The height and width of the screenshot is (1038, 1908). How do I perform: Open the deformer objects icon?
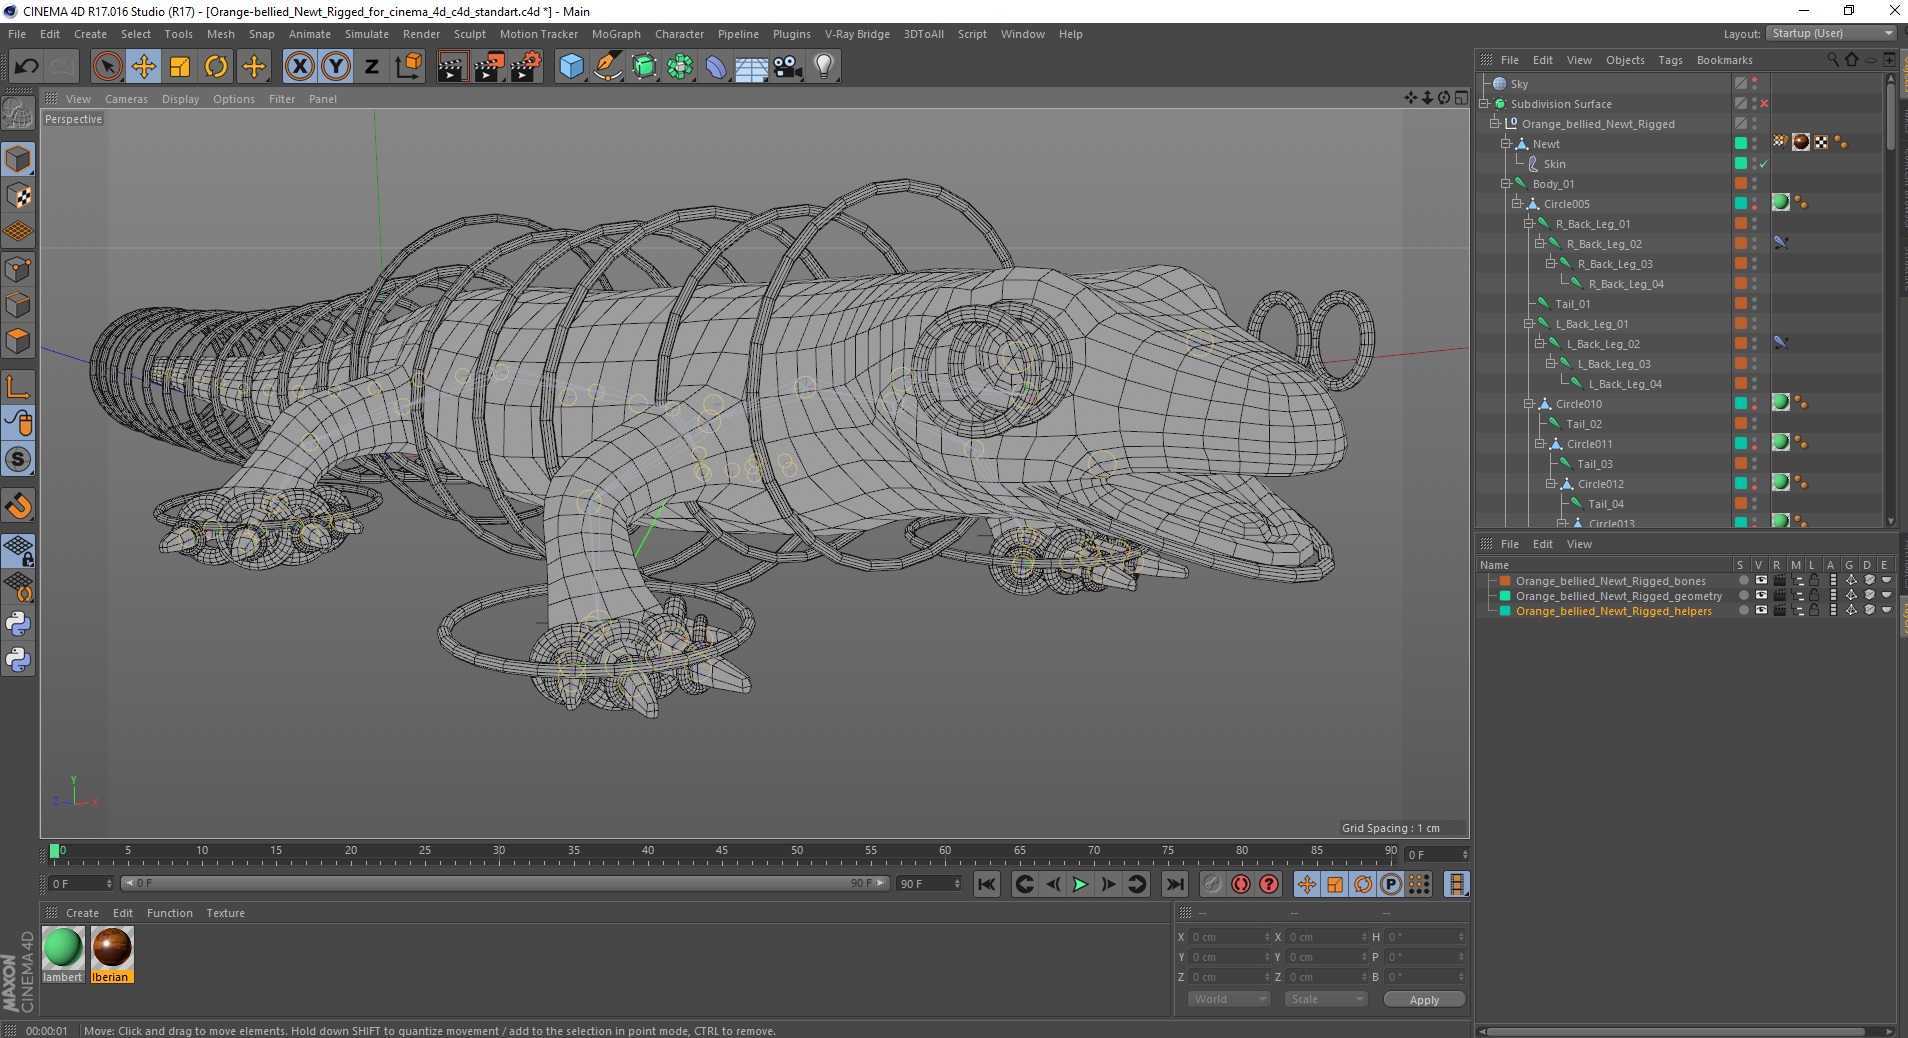pos(717,67)
